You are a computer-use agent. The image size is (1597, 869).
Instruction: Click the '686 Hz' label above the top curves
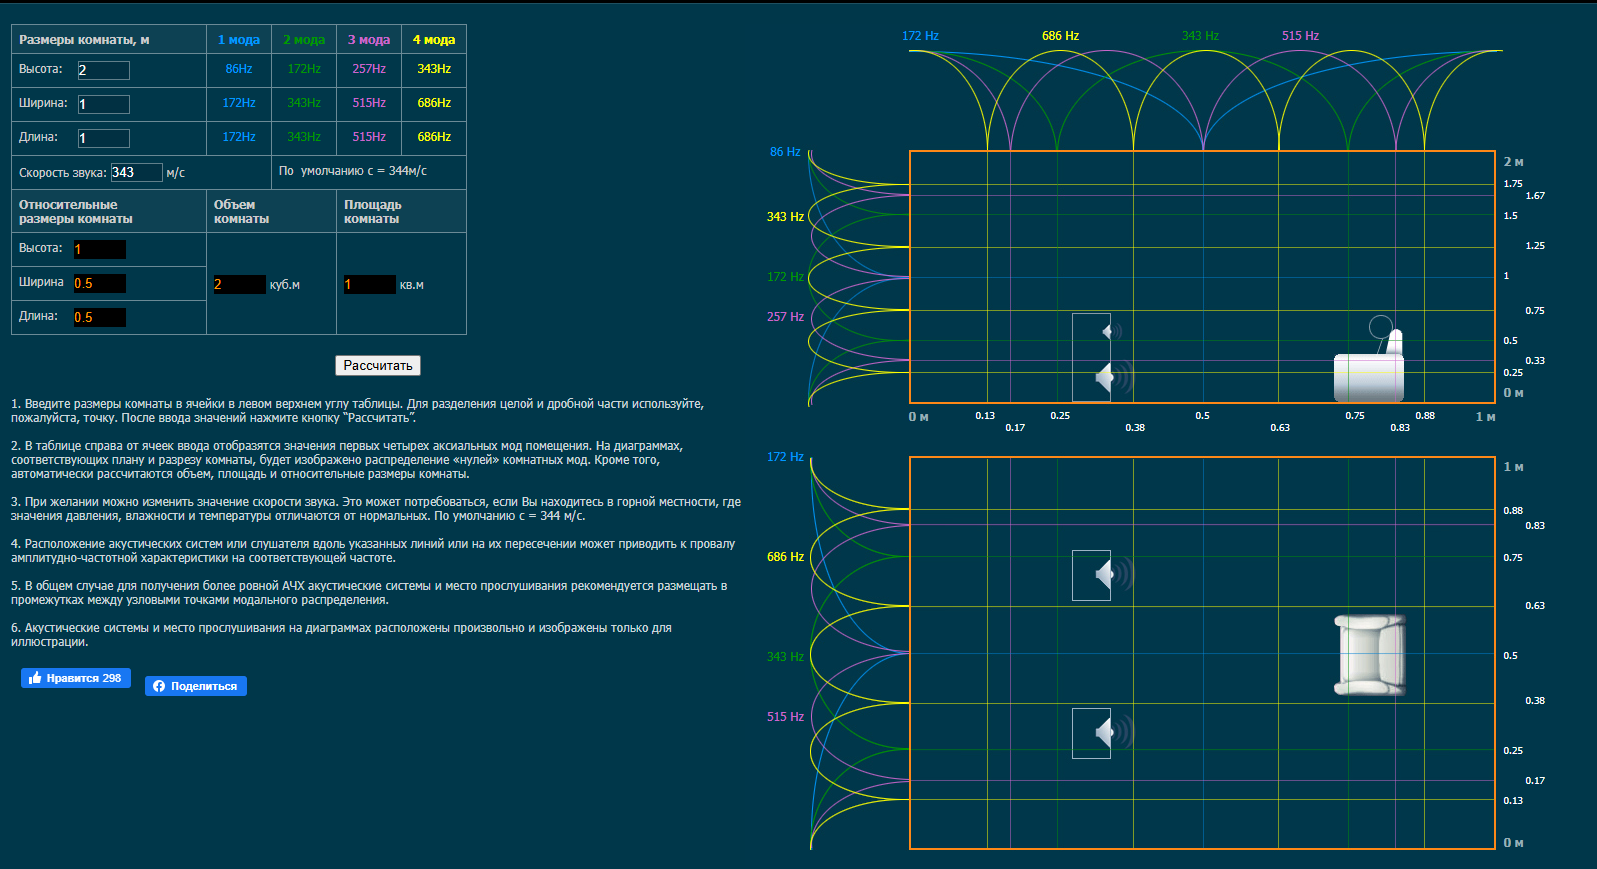1060,36
